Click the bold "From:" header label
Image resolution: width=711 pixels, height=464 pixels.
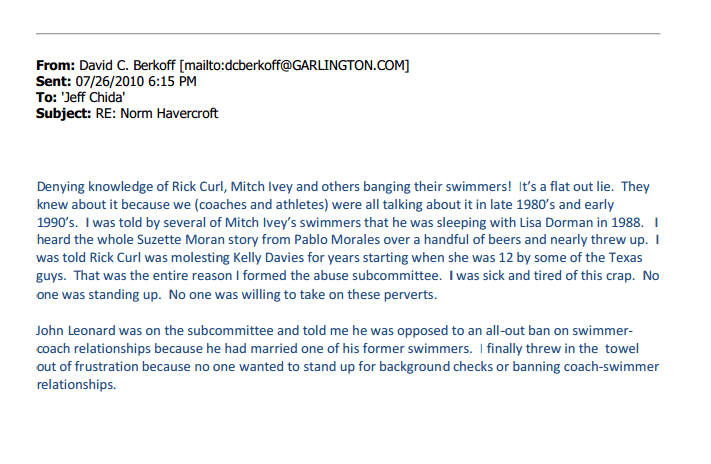pyautogui.click(x=55, y=66)
